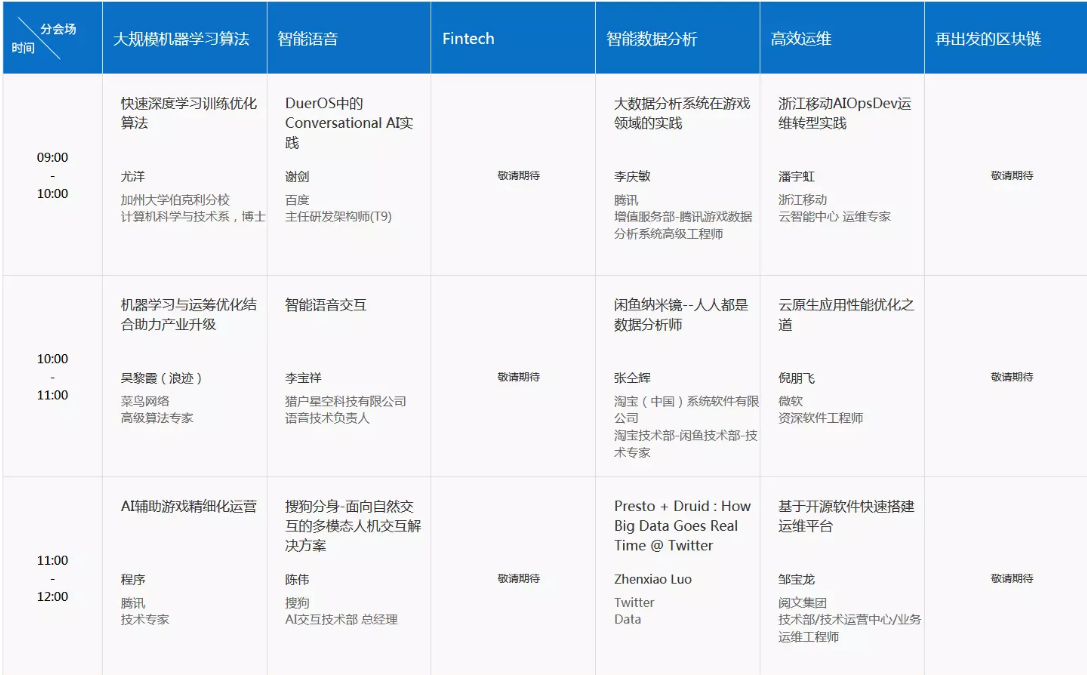Click the company 菜鸟网络

145,401
